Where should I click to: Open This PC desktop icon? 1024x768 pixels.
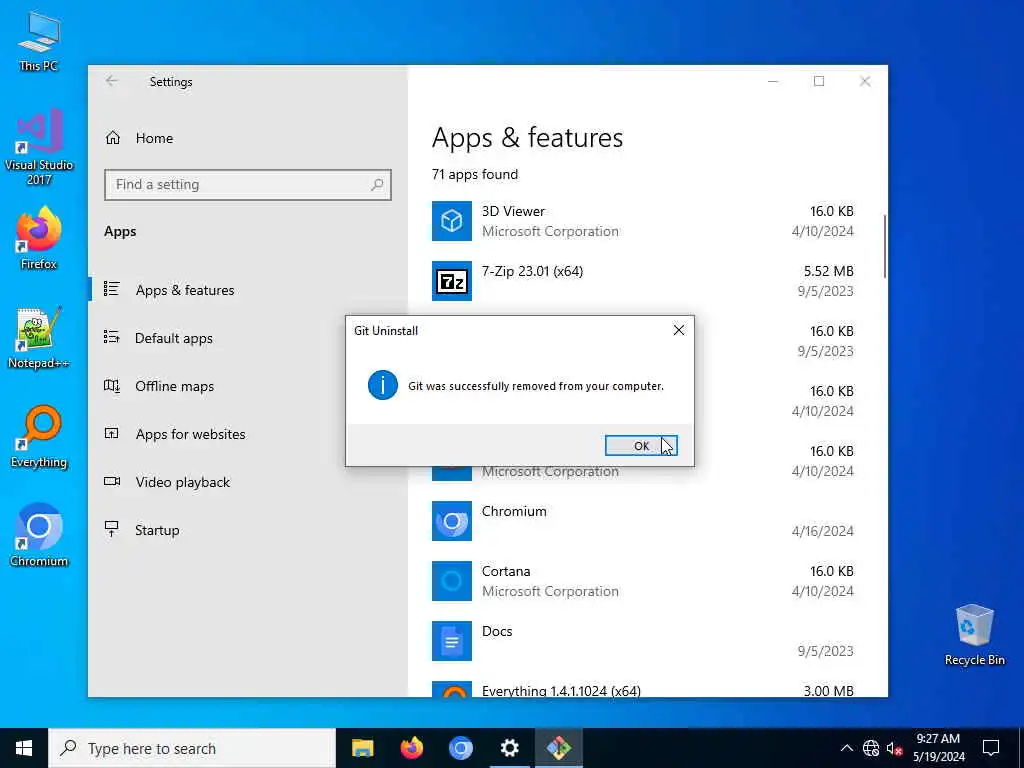39,42
